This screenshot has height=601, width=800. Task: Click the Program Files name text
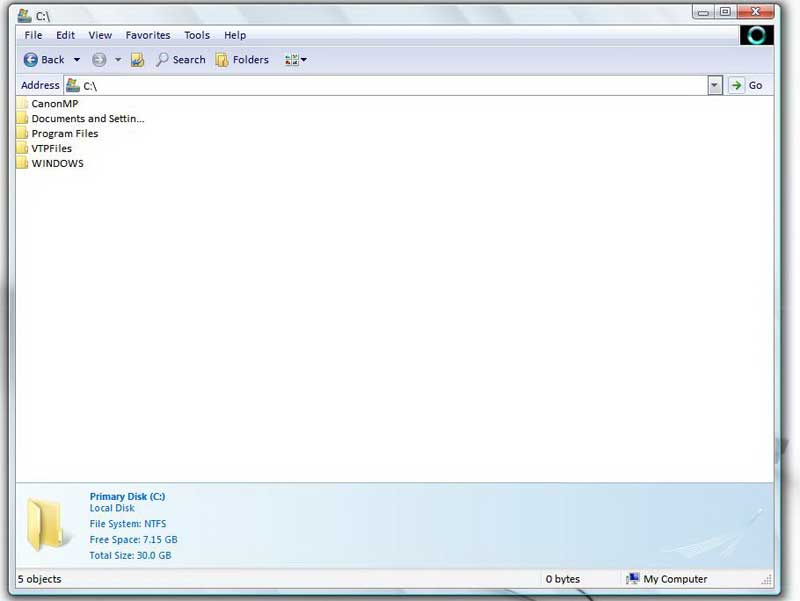65,134
